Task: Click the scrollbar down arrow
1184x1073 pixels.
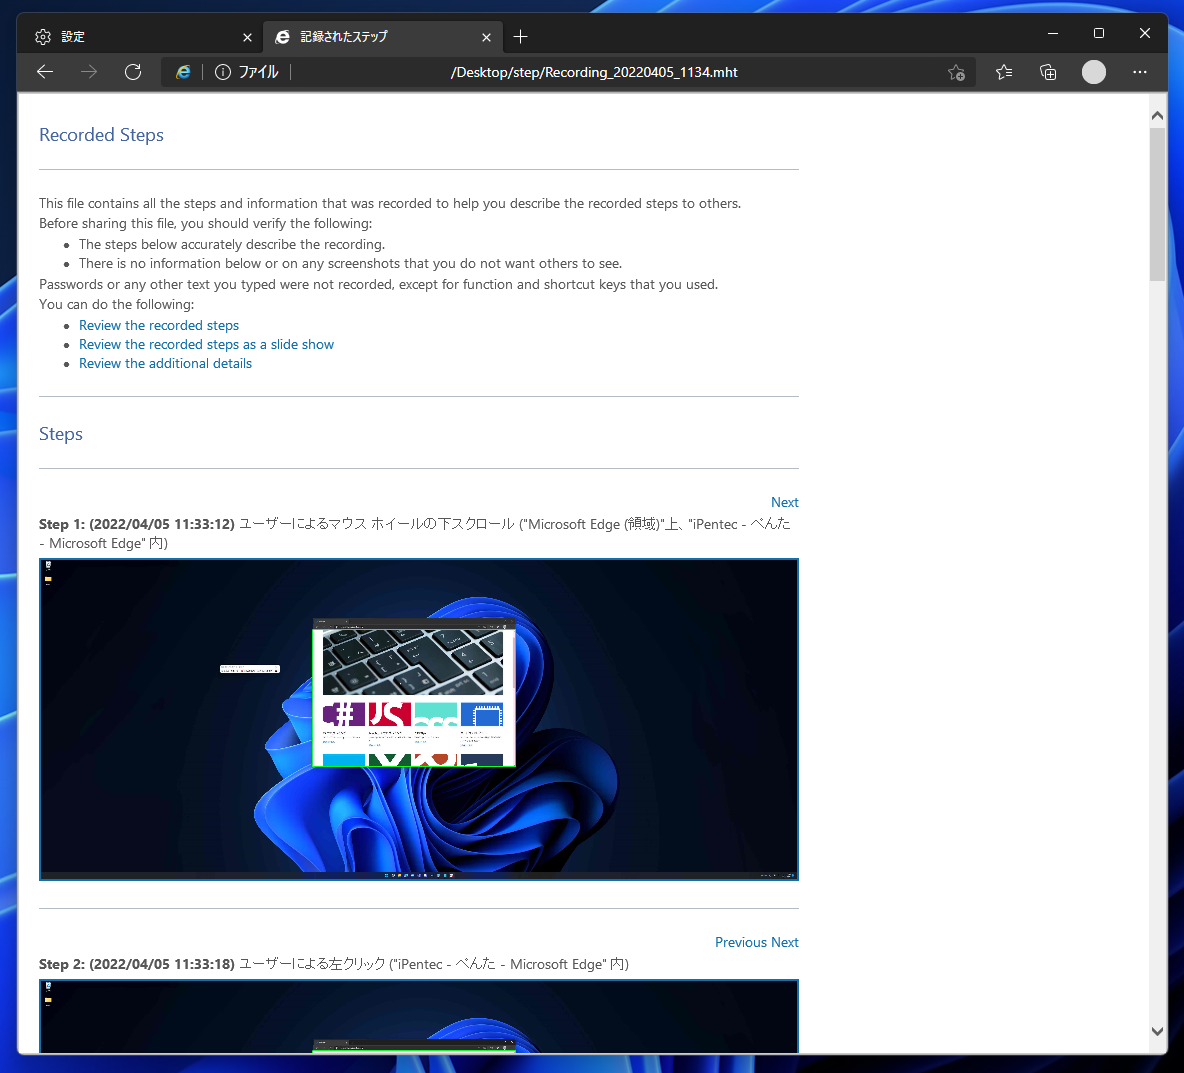Action: click(1157, 1031)
